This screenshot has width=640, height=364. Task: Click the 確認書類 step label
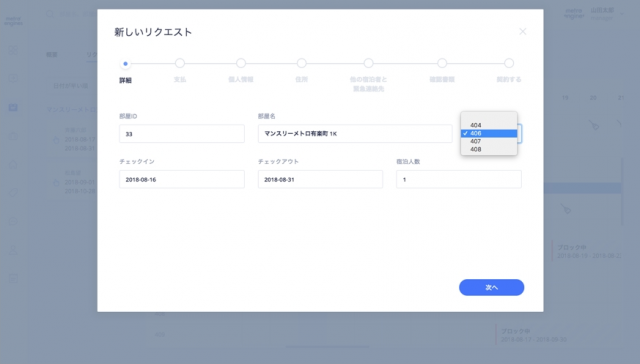click(x=442, y=80)
